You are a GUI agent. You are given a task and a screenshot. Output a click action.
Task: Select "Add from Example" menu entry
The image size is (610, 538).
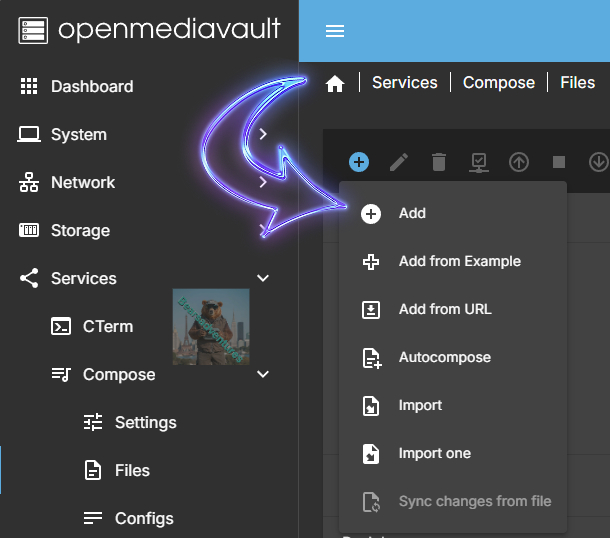(459, 261)
